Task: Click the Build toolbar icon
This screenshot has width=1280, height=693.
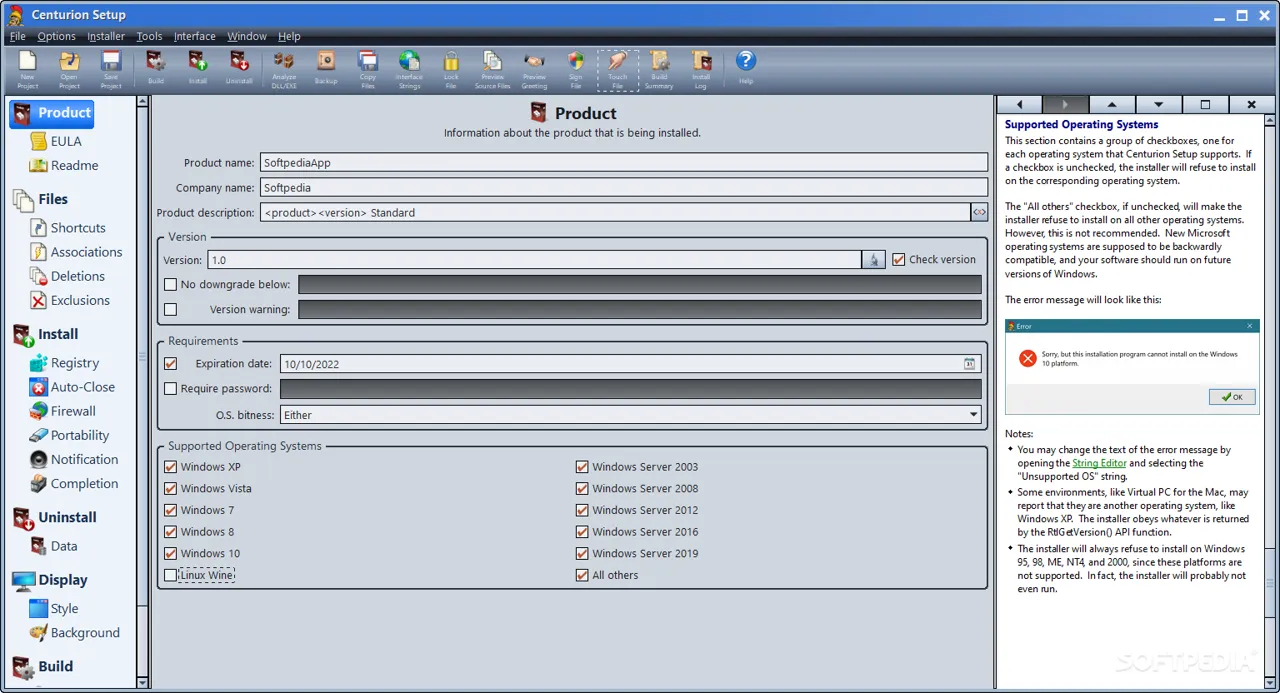Action: click(x=155, y=68)
